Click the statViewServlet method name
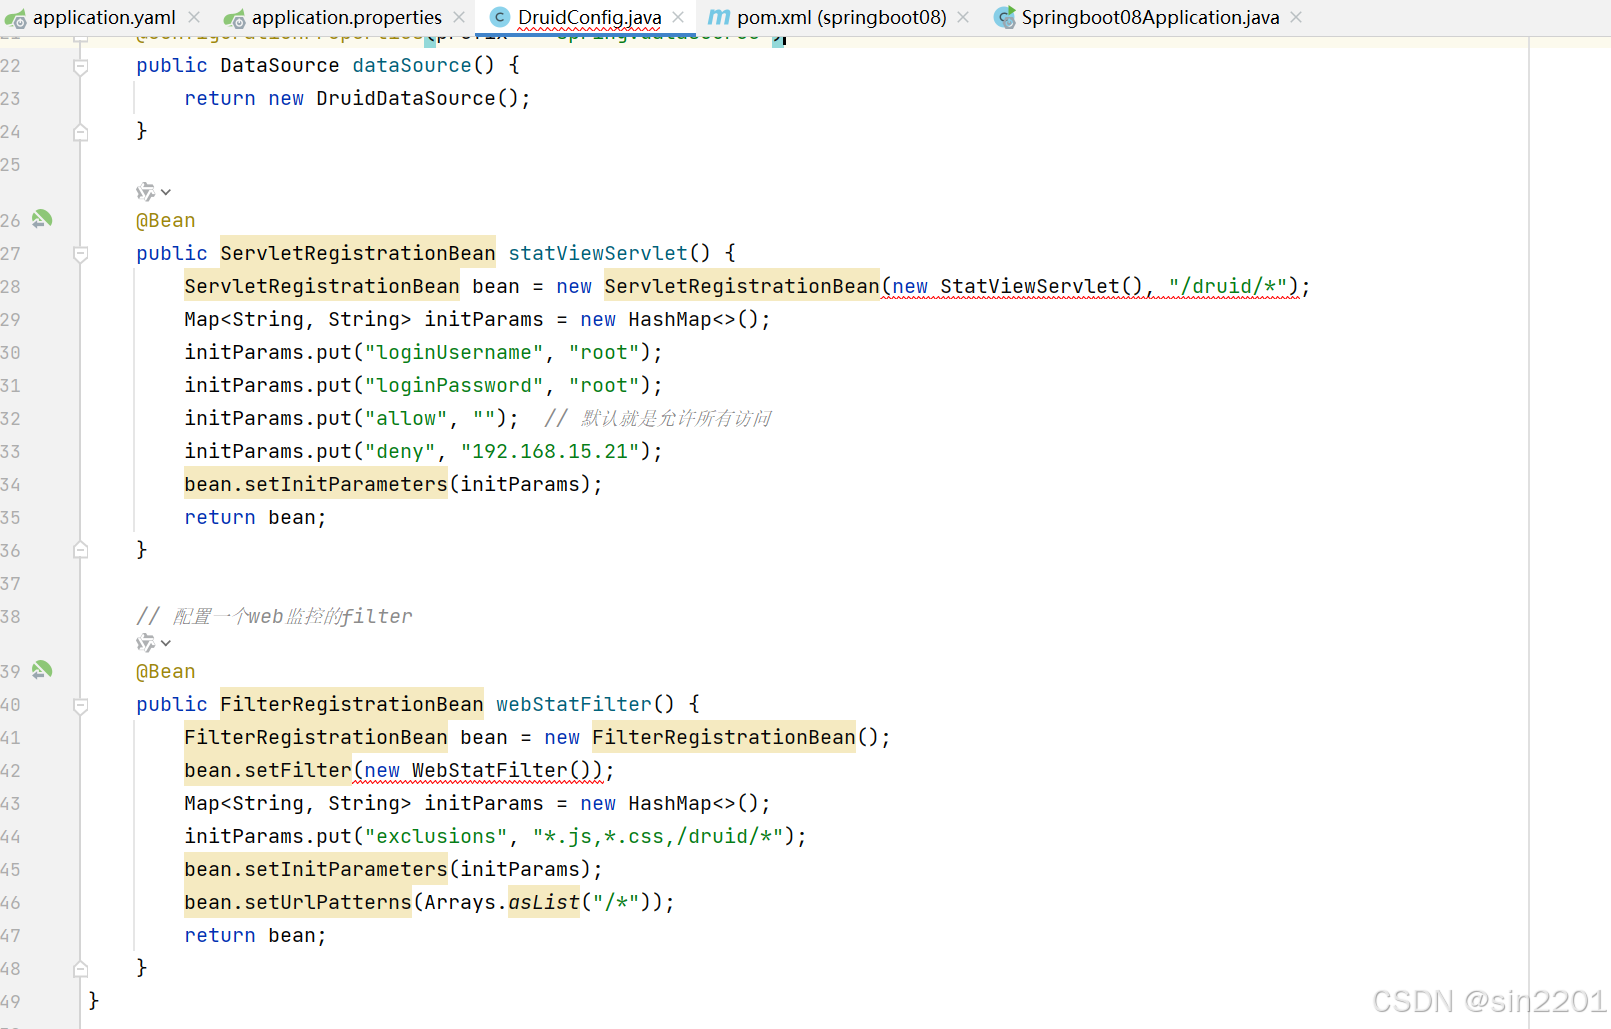This screenshot has height=1029, width=1611. pos(598,253)
